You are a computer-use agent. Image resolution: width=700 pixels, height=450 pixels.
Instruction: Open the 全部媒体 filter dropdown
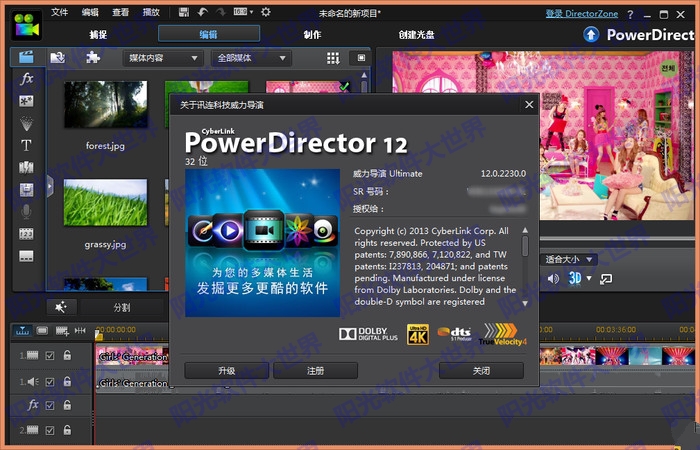[251, 58]
